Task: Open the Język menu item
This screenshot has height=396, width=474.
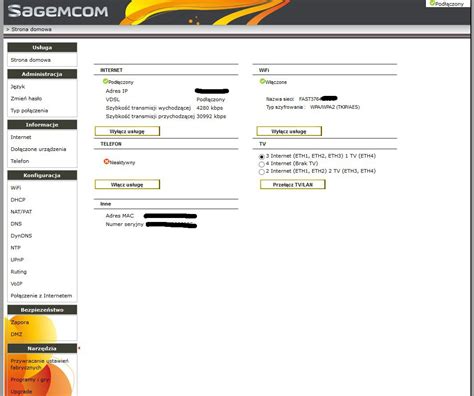Action: [x=18, y=87]
